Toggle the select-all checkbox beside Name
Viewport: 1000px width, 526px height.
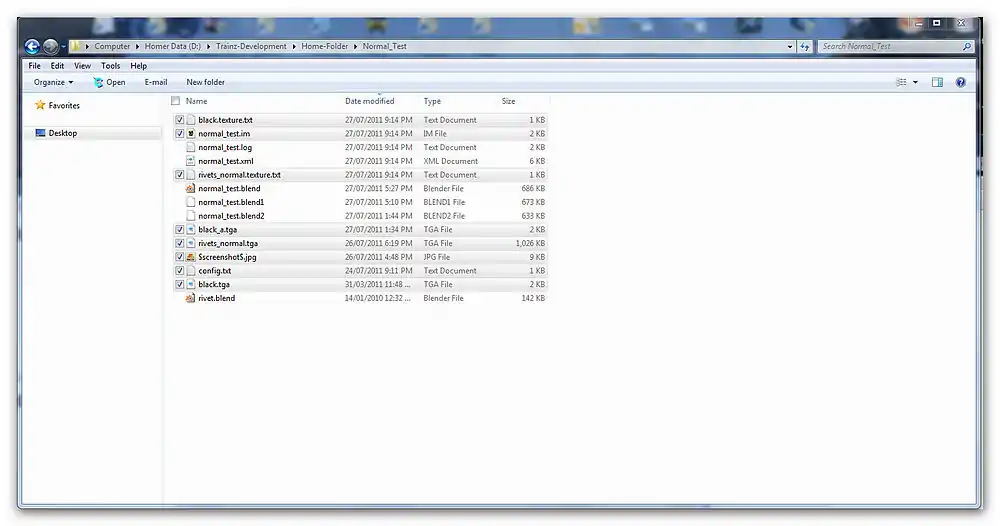click(176, 101)
